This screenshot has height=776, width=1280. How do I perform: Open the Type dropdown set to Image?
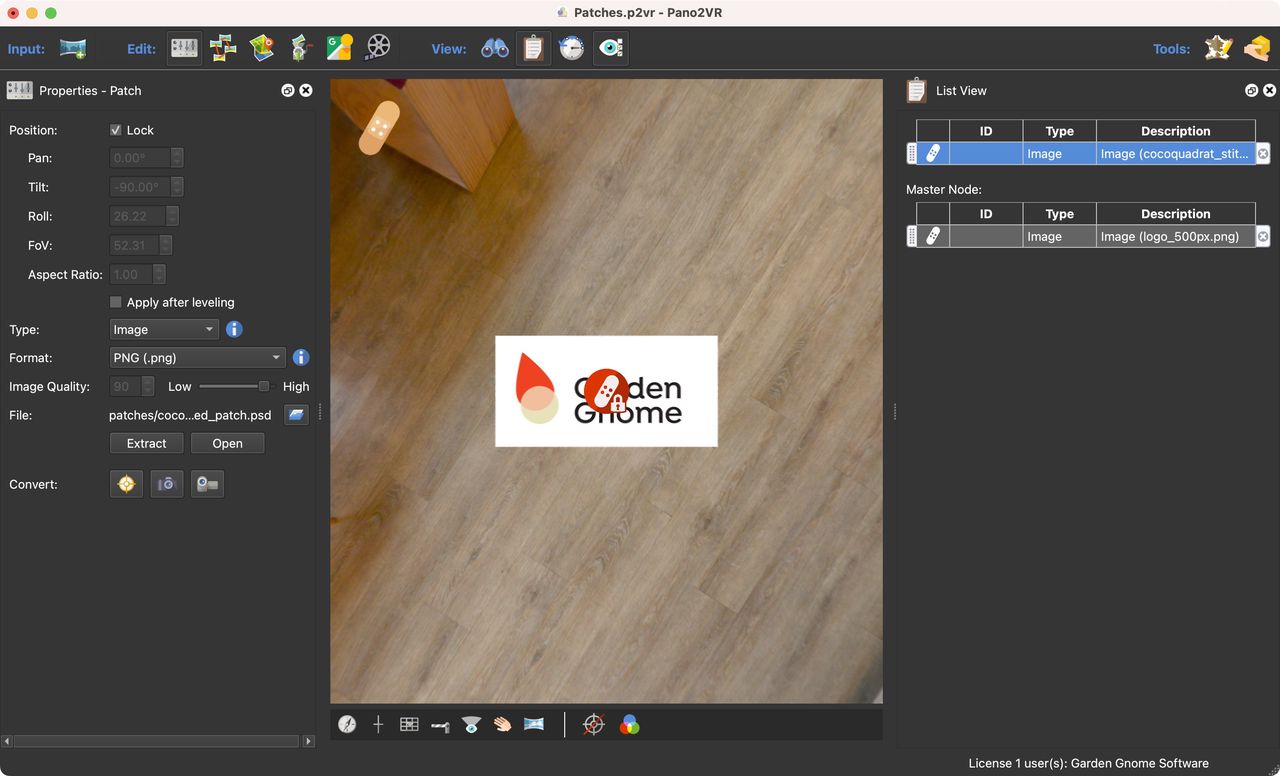(x=163, y=329)
